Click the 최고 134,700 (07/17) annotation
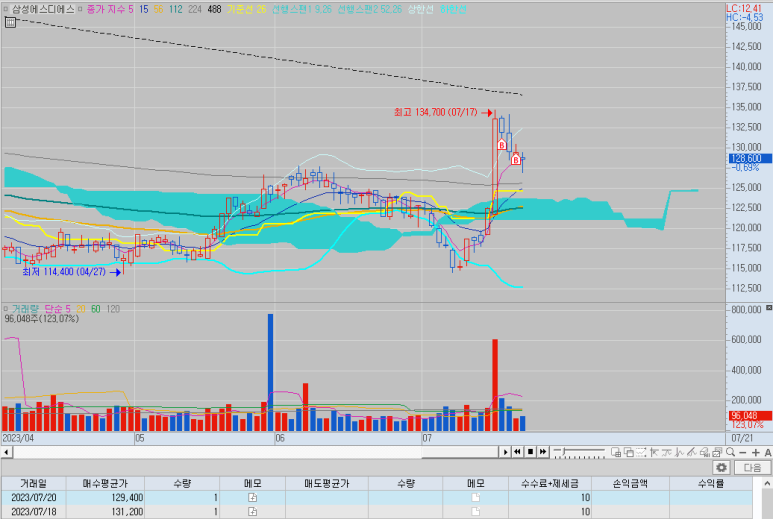 point(436,112)
